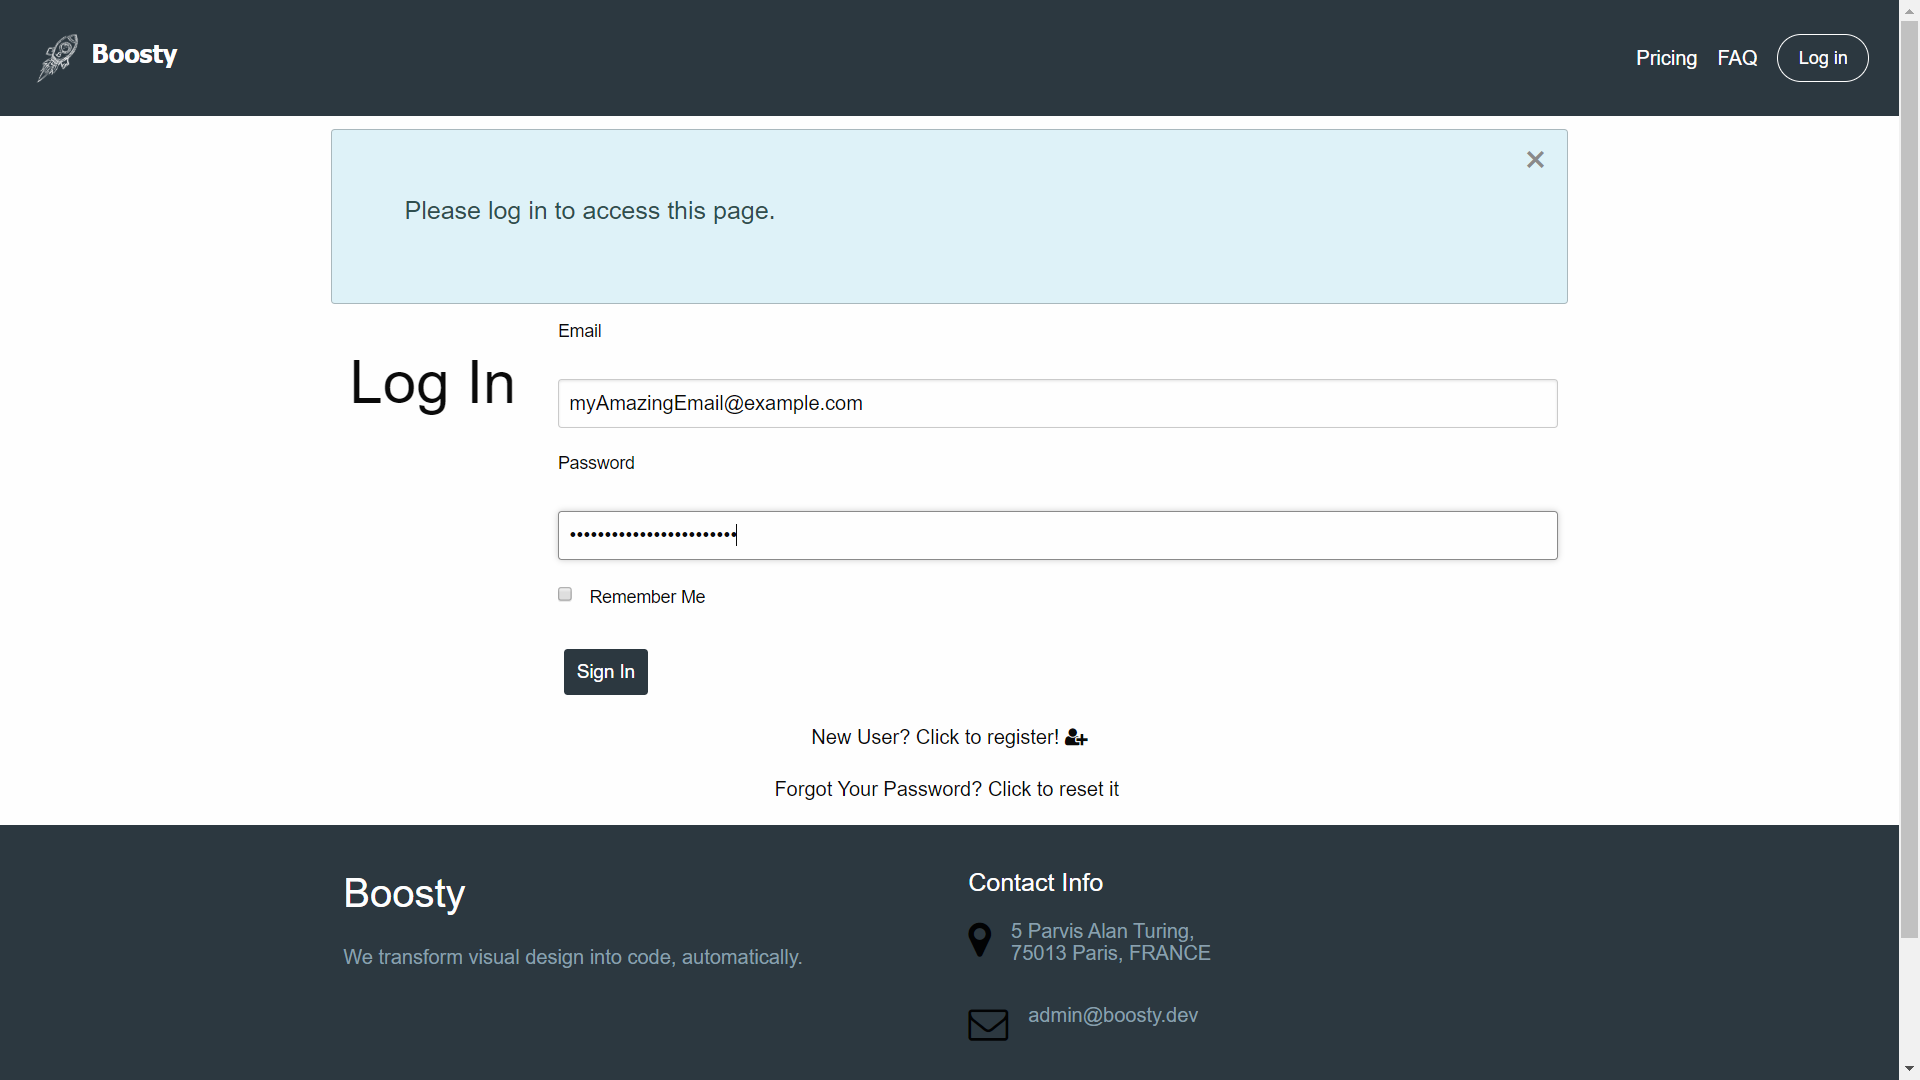Click the add-user icon beside register
This screenshot has height=1080, width=1920.
1076,738
